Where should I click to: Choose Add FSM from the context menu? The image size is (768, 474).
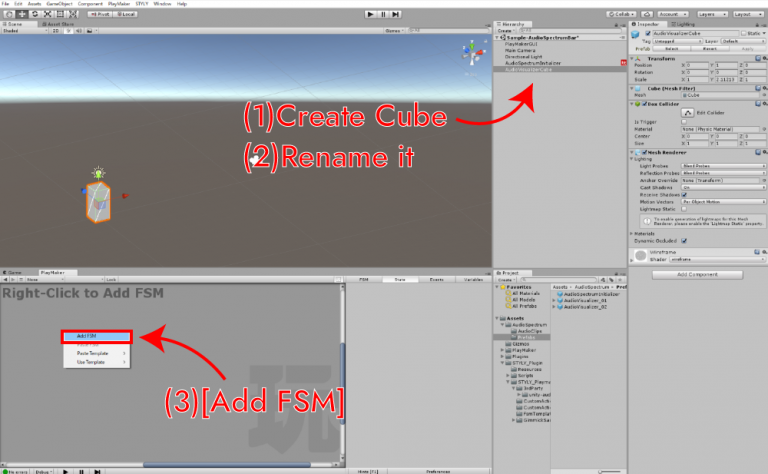(x=96, y=336)
